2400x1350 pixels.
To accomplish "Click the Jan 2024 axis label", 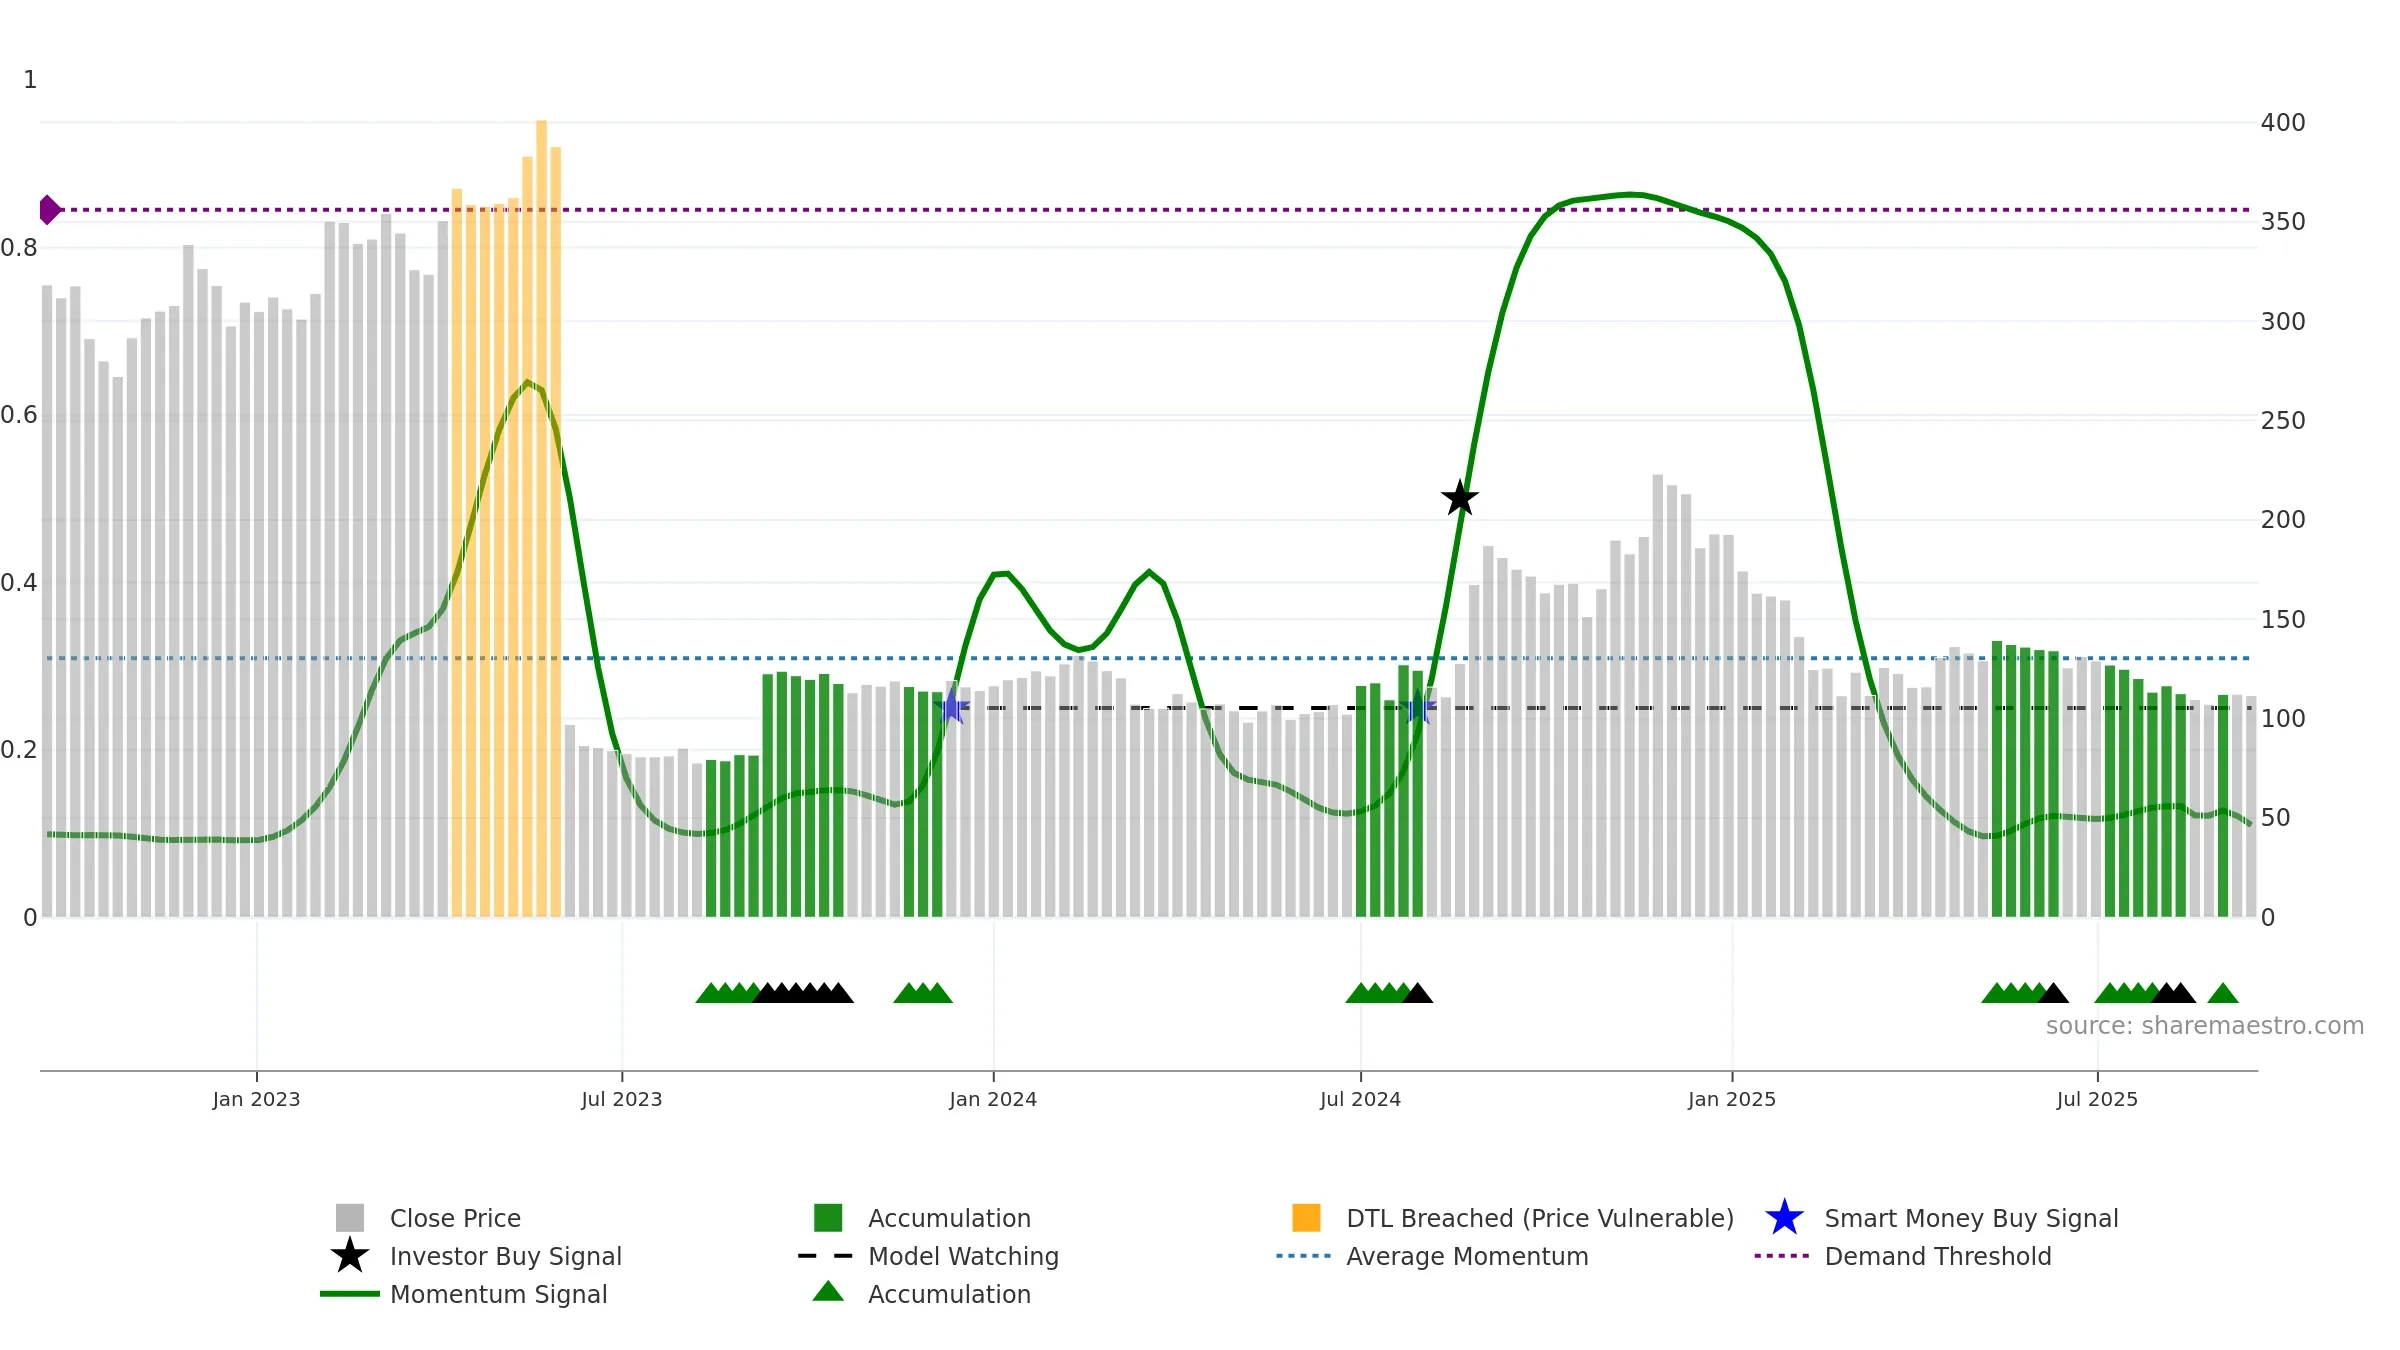I will click(993, 1099).
